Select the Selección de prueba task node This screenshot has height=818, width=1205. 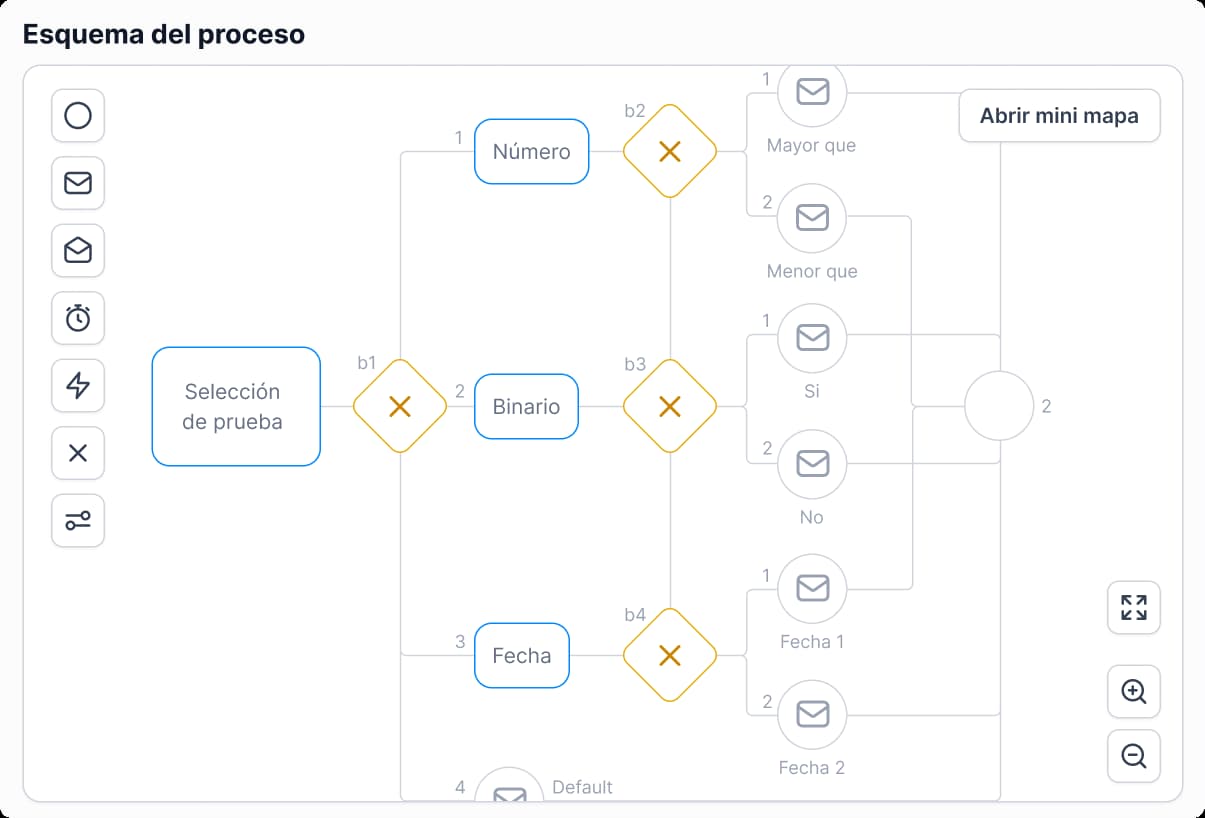[236, 406]
